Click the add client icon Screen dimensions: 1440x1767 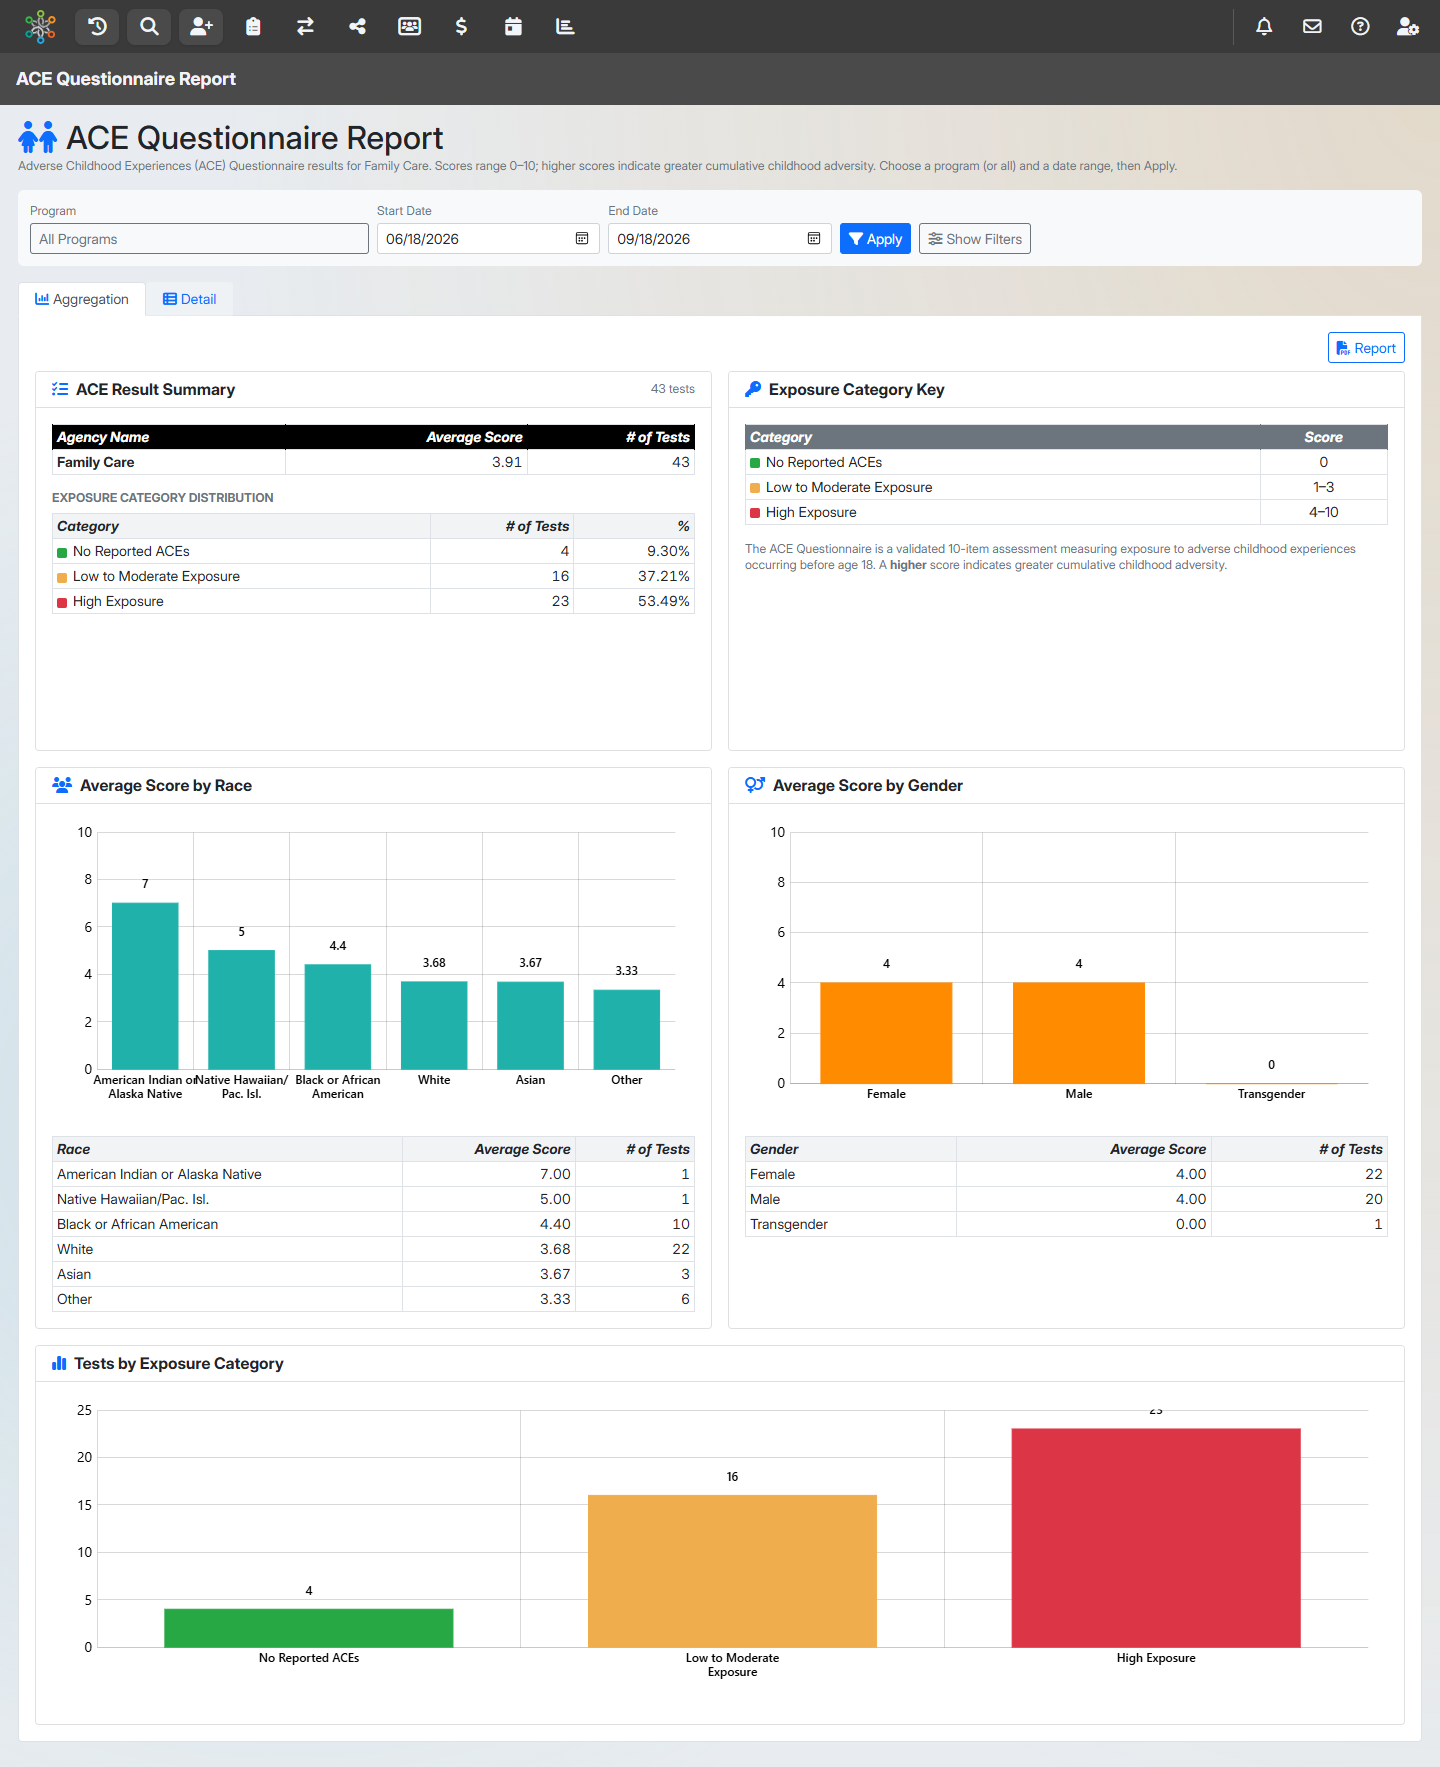pyautogui.click(x=201, y=27)
